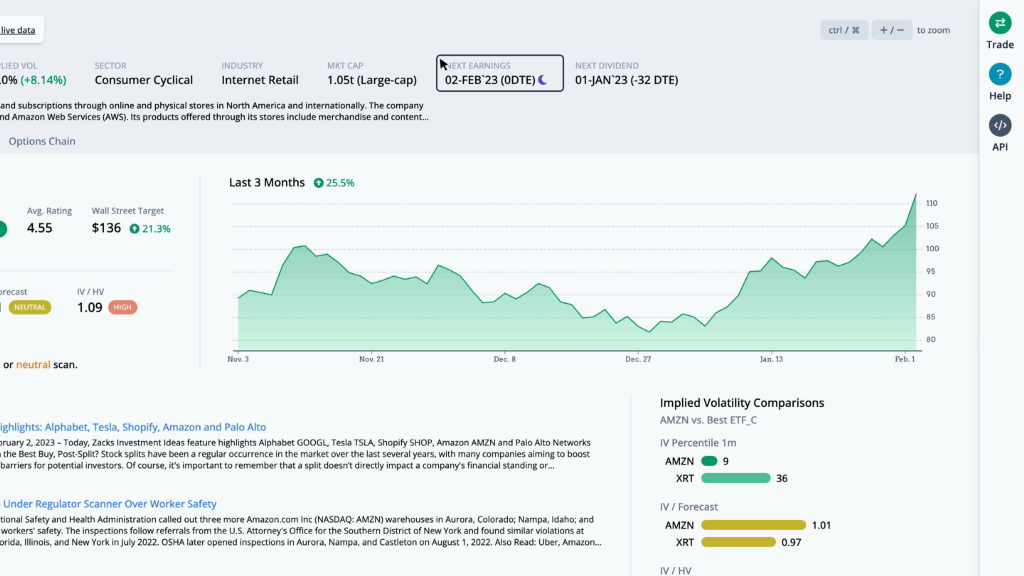Select the HIGH IV/HV badge
The width and height of the screenshot is (1024, 576).
123,308
